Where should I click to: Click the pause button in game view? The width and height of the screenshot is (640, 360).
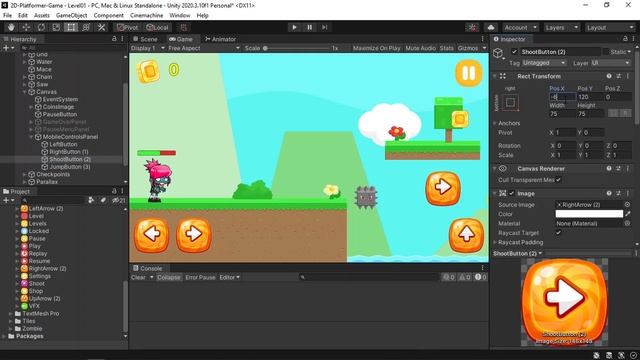click(469, 73)
